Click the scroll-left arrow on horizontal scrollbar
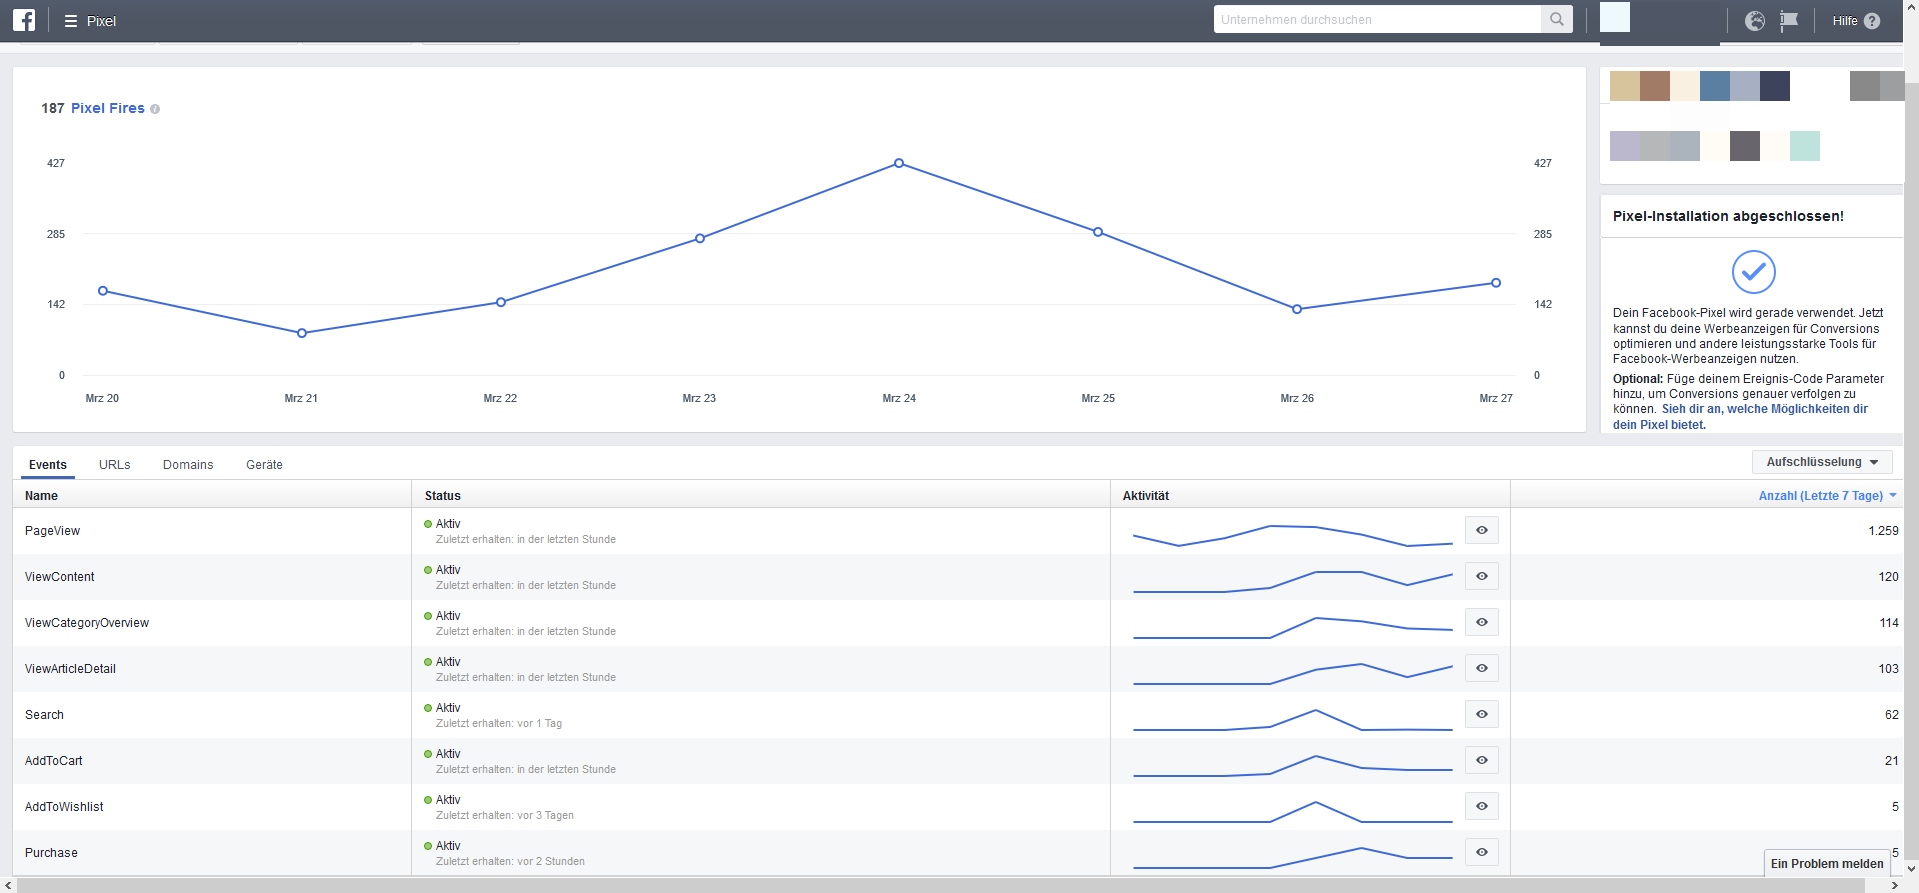The width and height of the screenshot is (1919, 893). [x=8, y=885]
